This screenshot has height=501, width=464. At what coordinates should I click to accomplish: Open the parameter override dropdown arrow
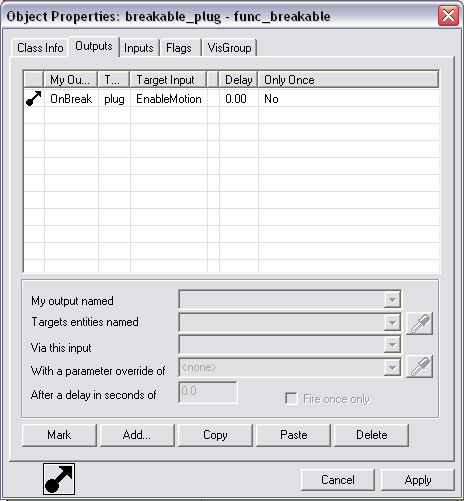pos(392,367)
